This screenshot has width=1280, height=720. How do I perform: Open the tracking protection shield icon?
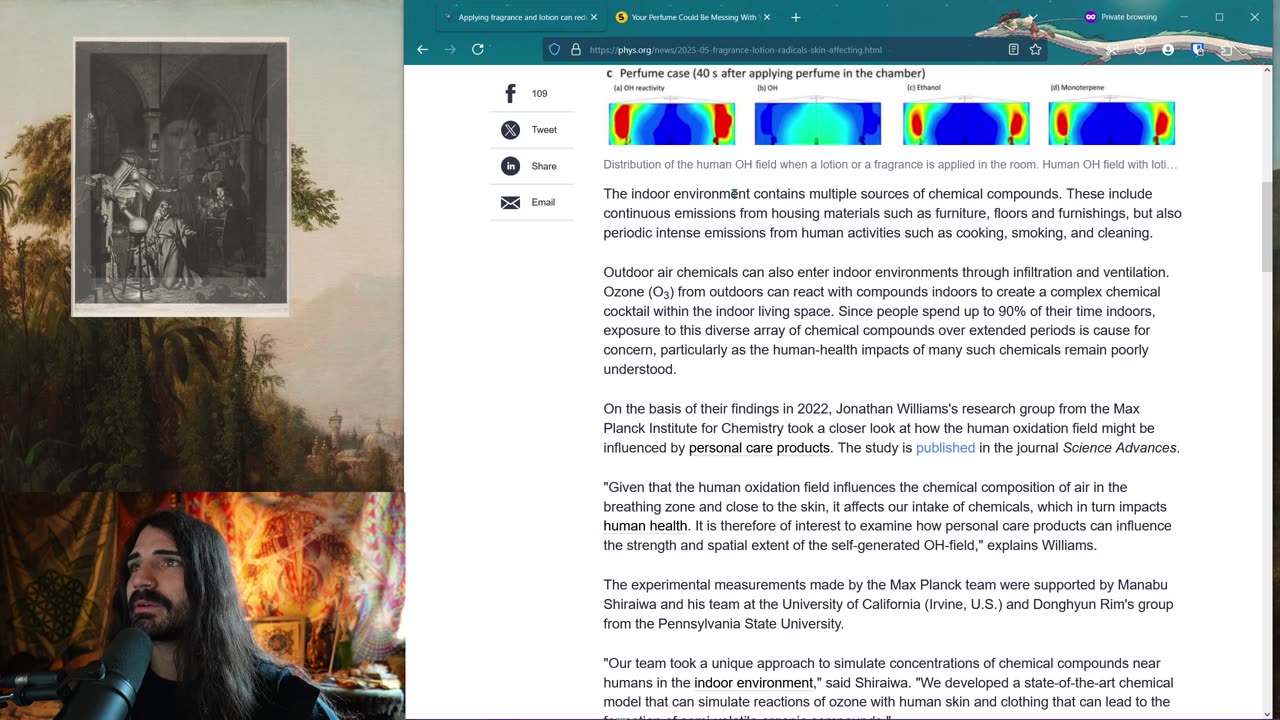554,49
